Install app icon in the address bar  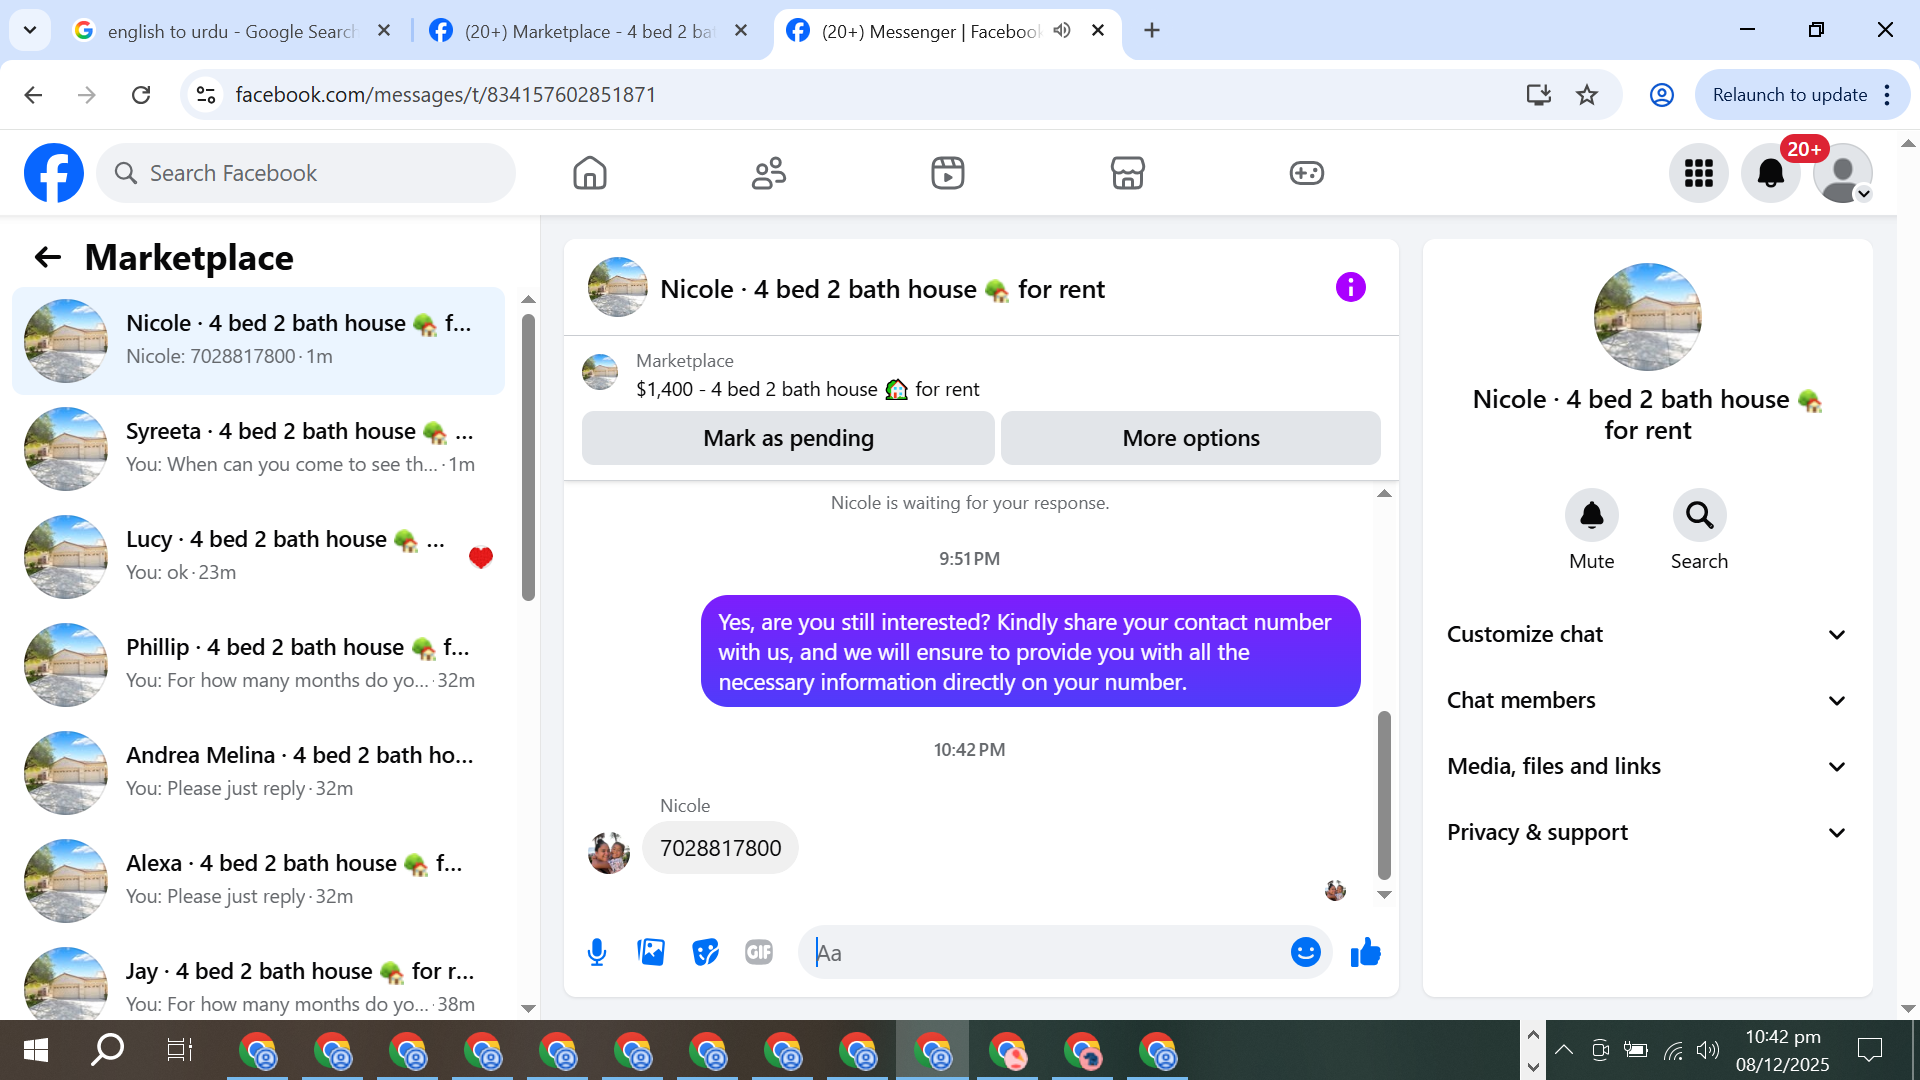pos(1538,95)
